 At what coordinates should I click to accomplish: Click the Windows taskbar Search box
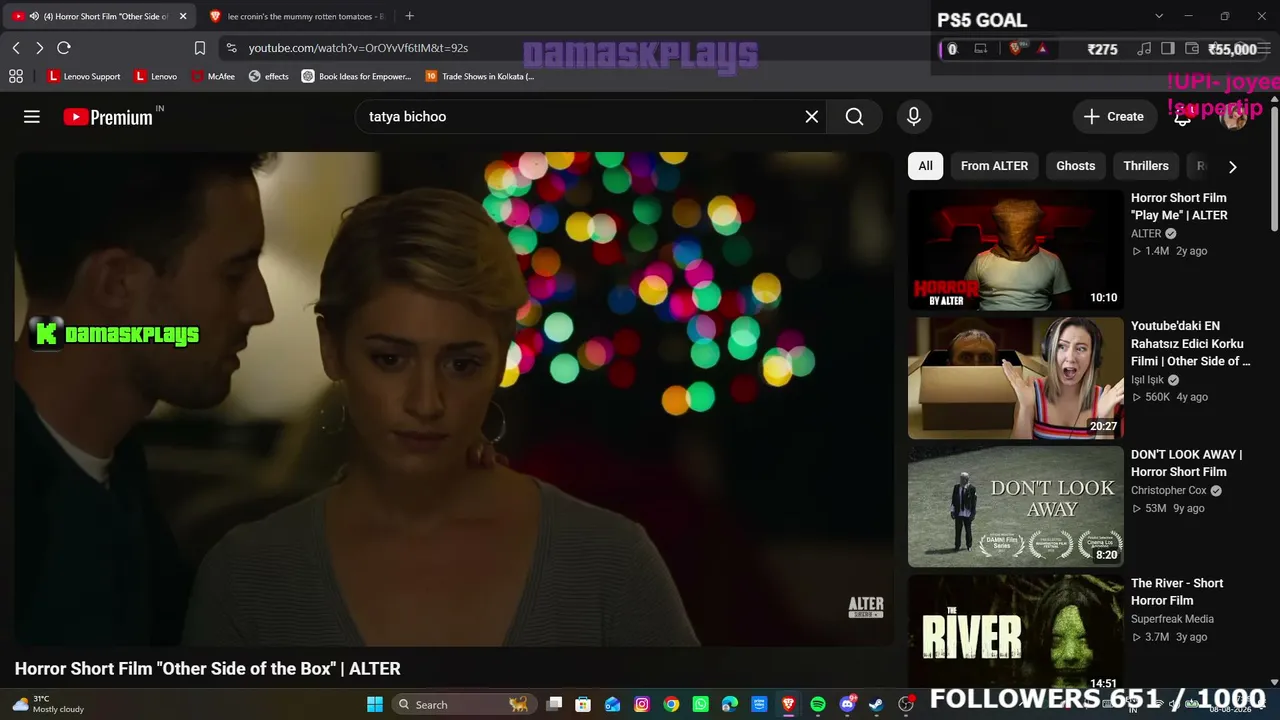[x=465, y=704]
